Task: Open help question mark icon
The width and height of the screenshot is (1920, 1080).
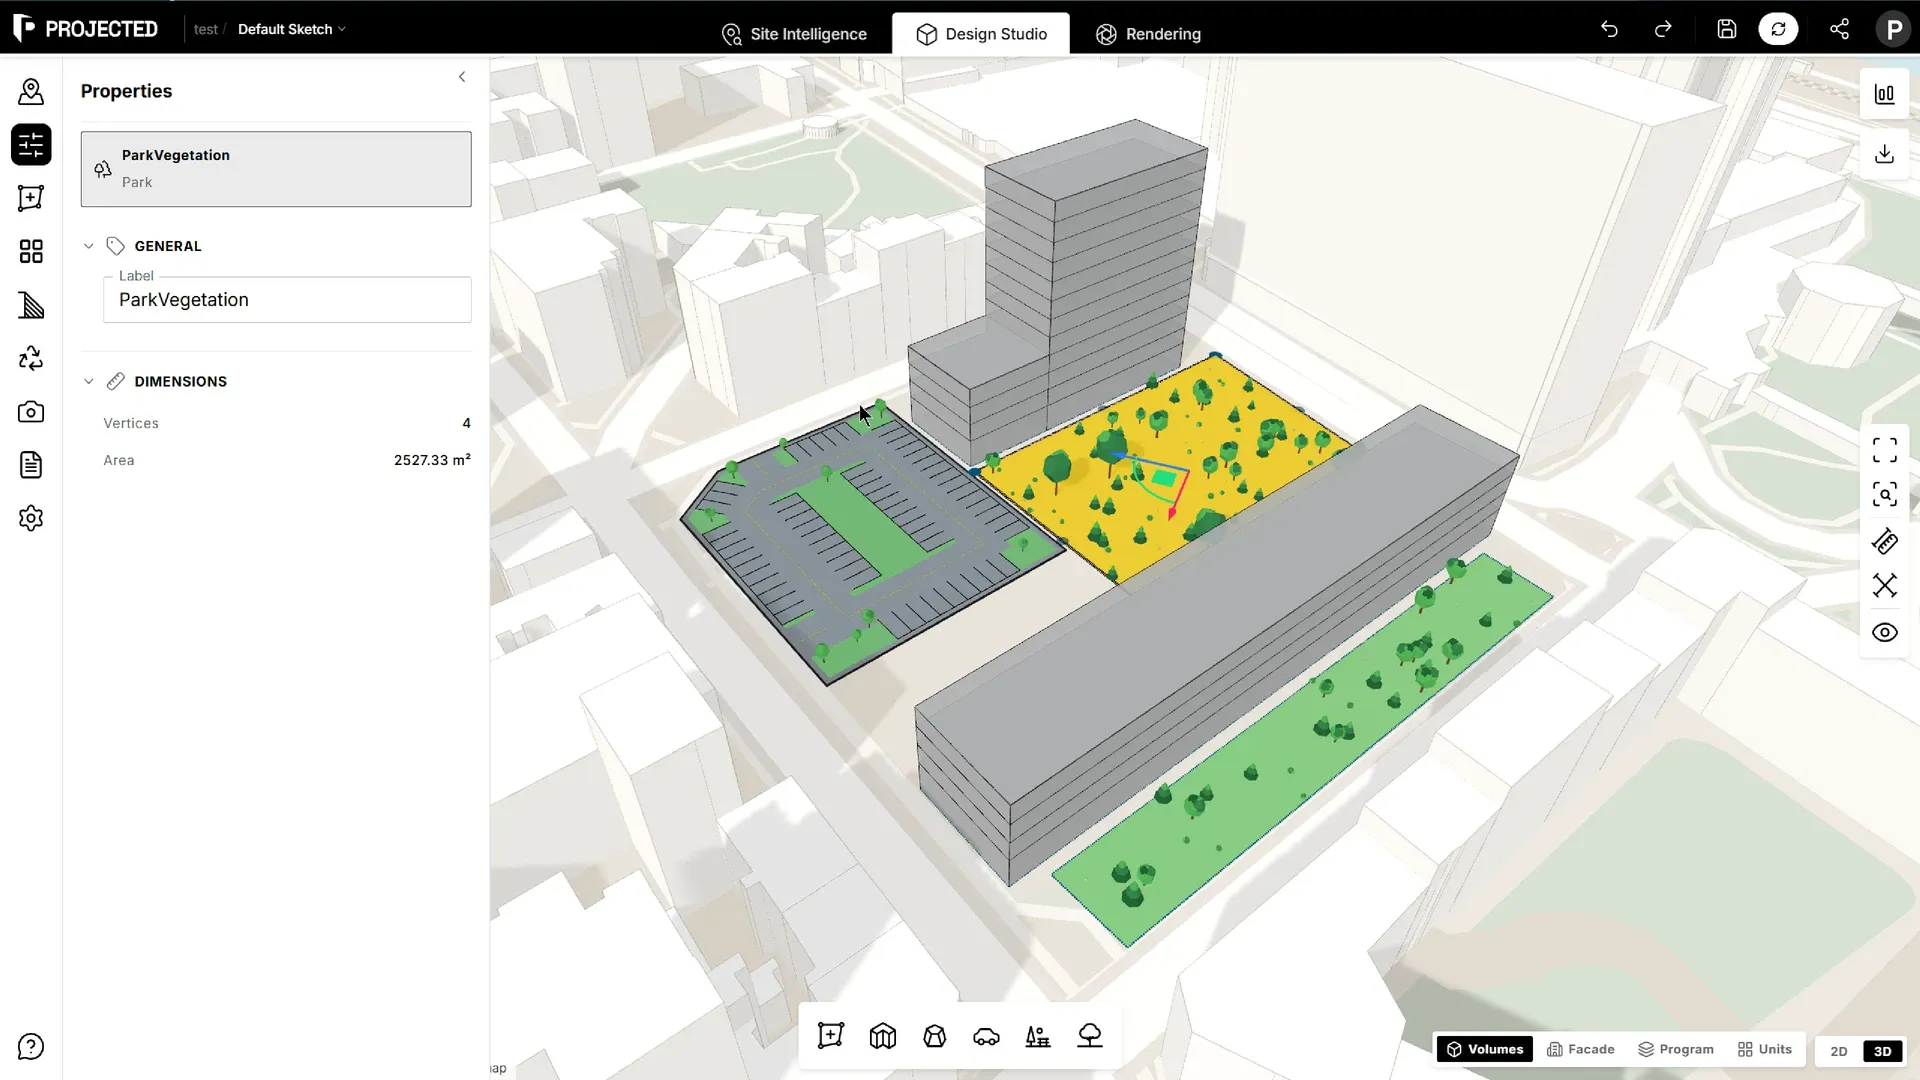Action: click(x=31, y=1047)
